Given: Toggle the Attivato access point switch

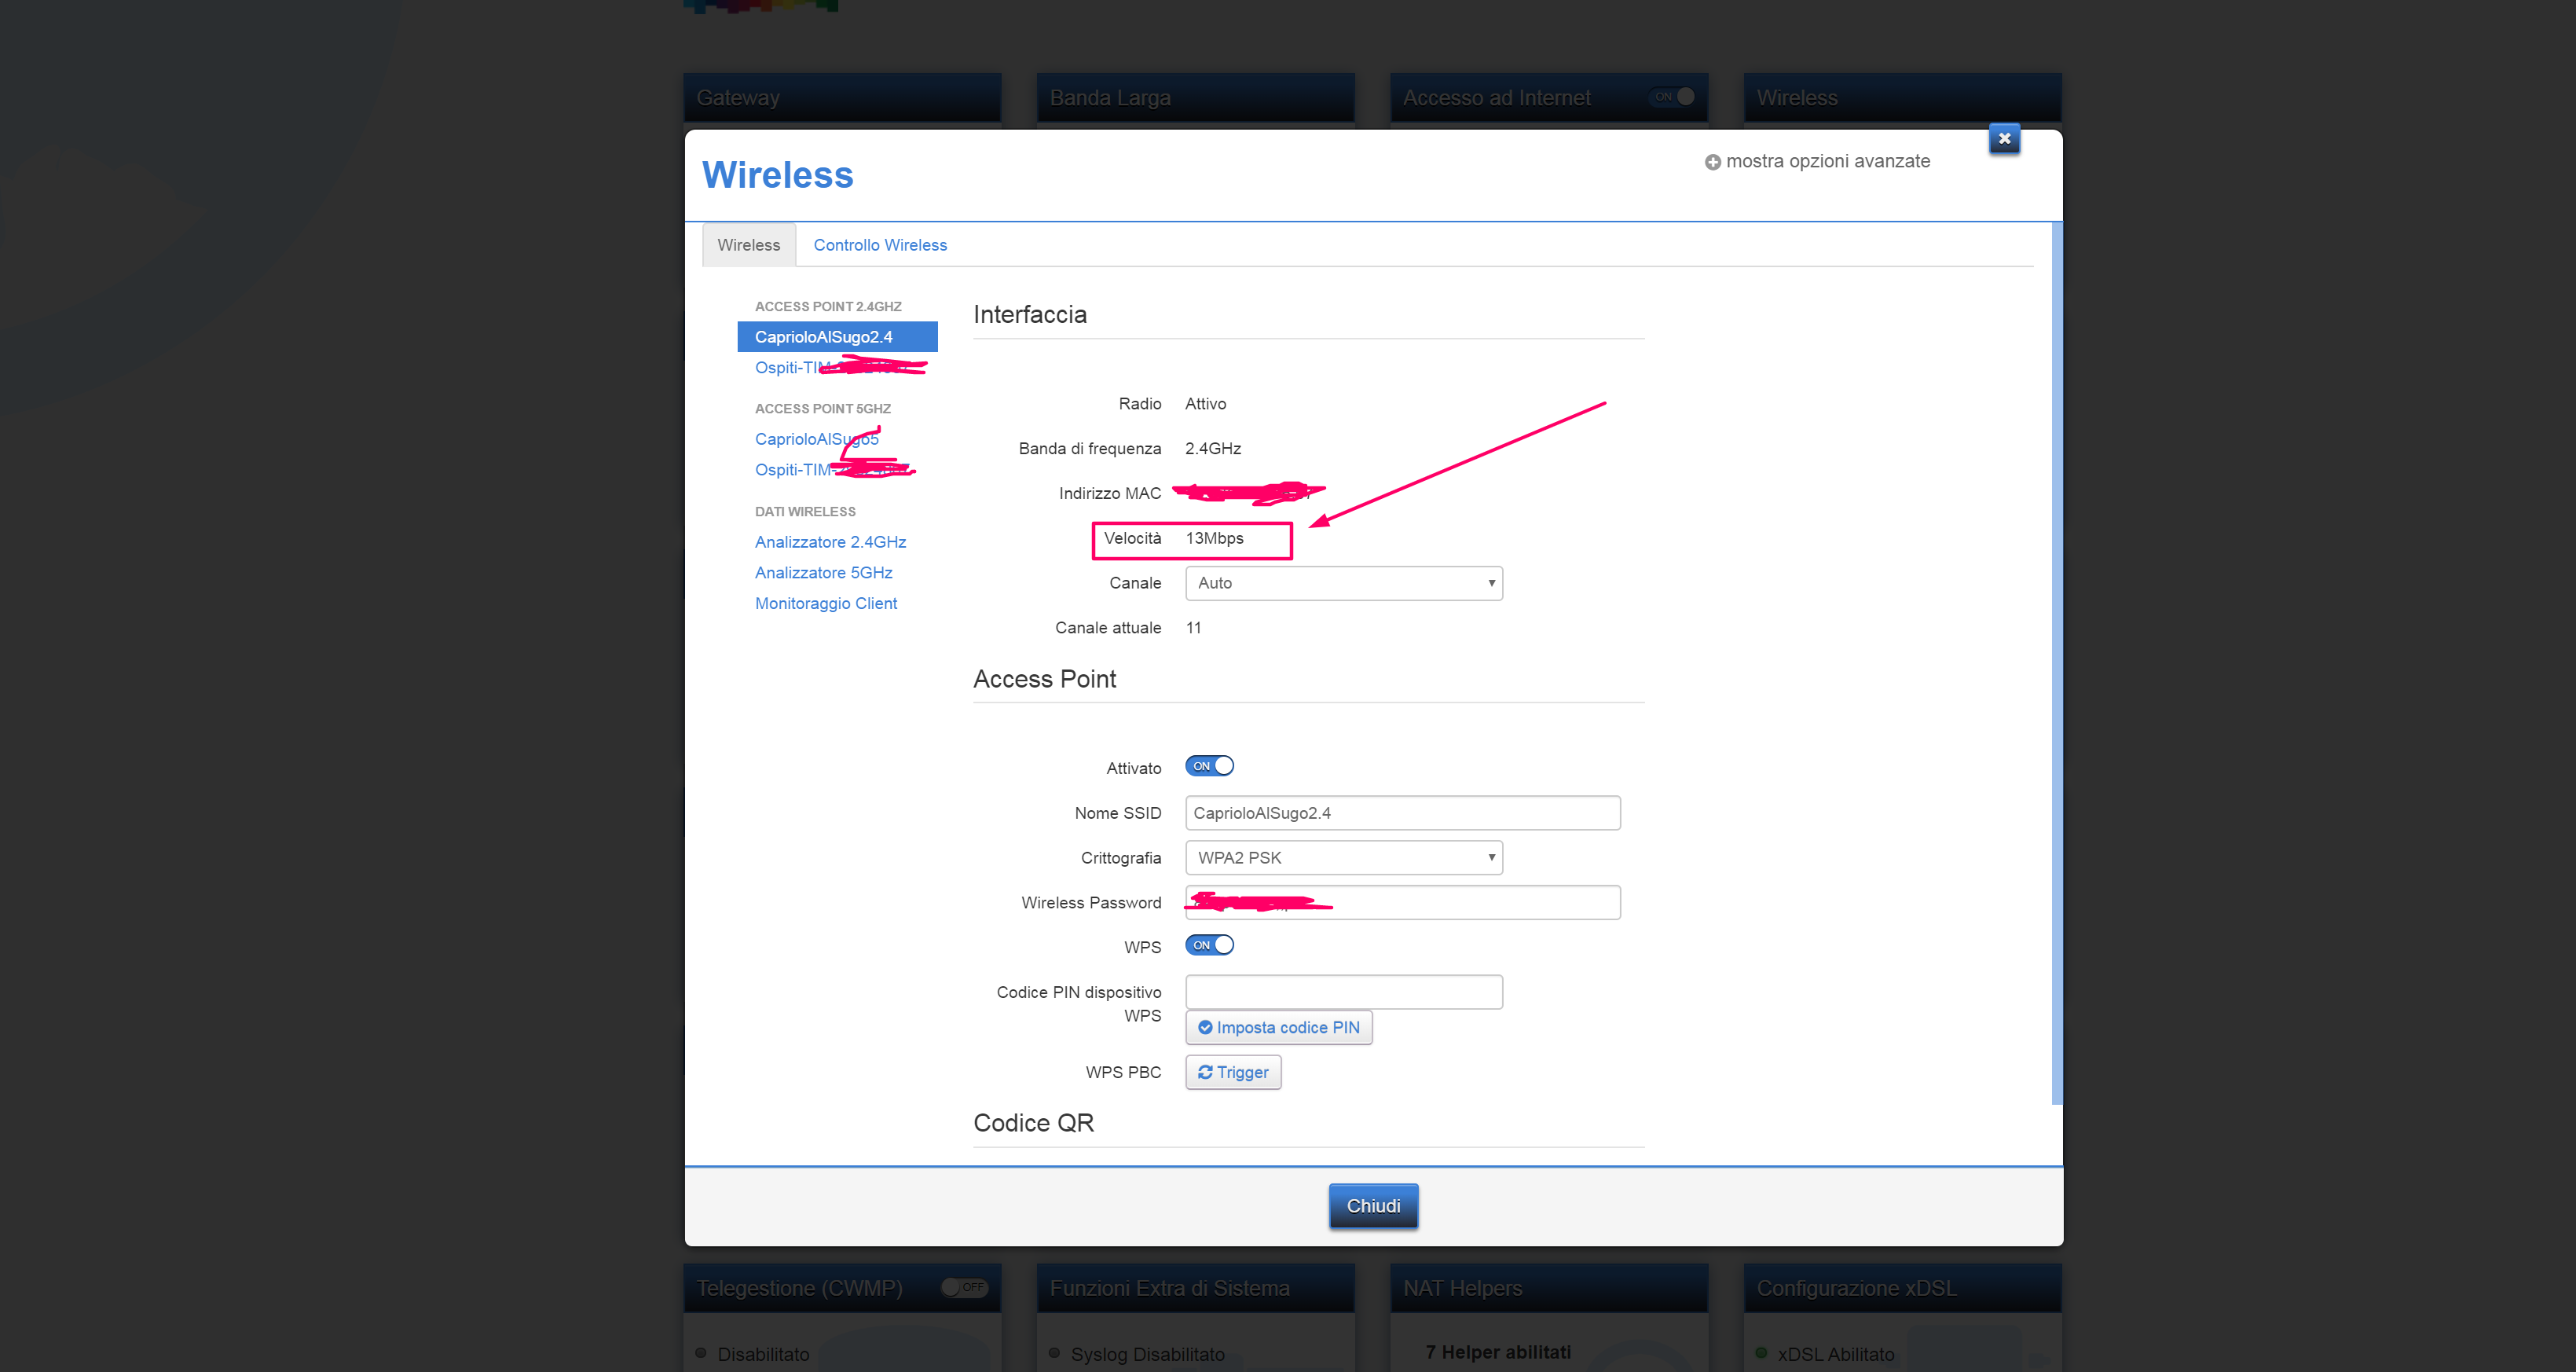Looking at the screenshot, I should click(1209, 766).
